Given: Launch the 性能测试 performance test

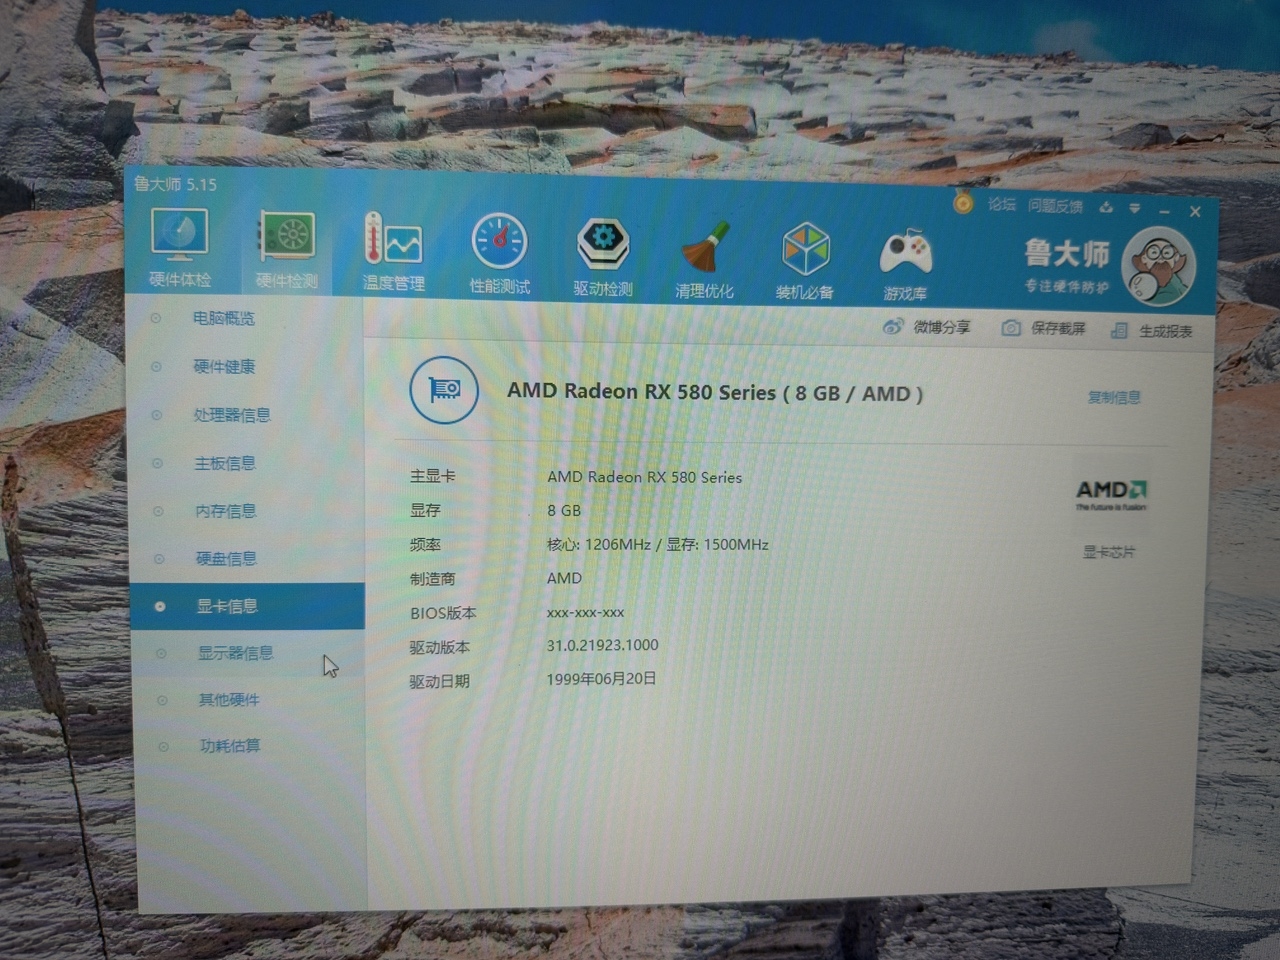Looking at the screenshot, I should pyautogui.click(x=499, y=254).
